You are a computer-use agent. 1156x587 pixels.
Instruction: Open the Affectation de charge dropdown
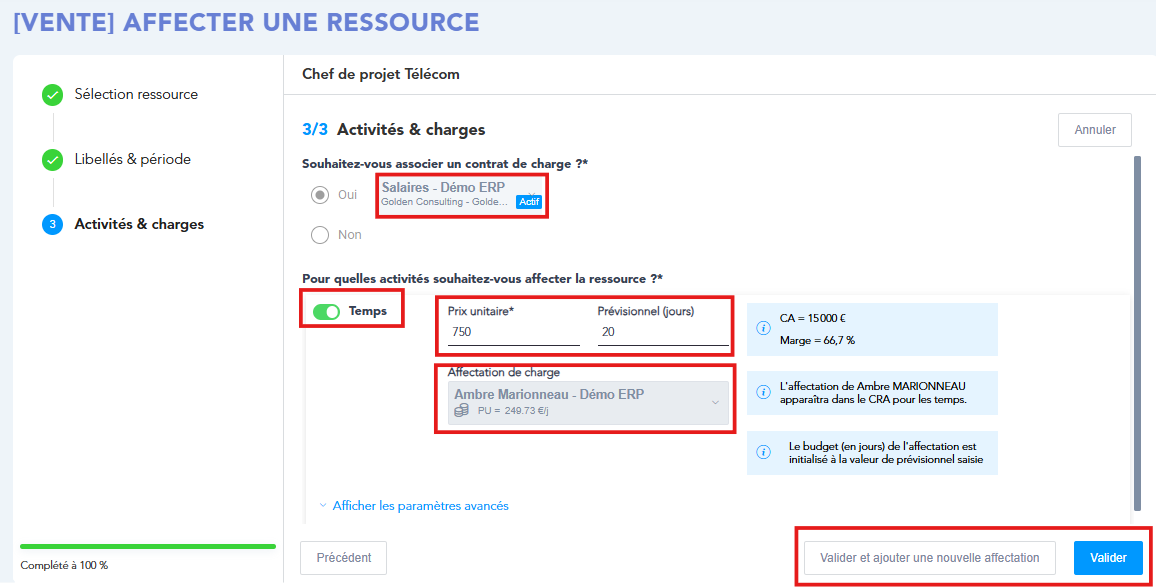tap(586, 401)
